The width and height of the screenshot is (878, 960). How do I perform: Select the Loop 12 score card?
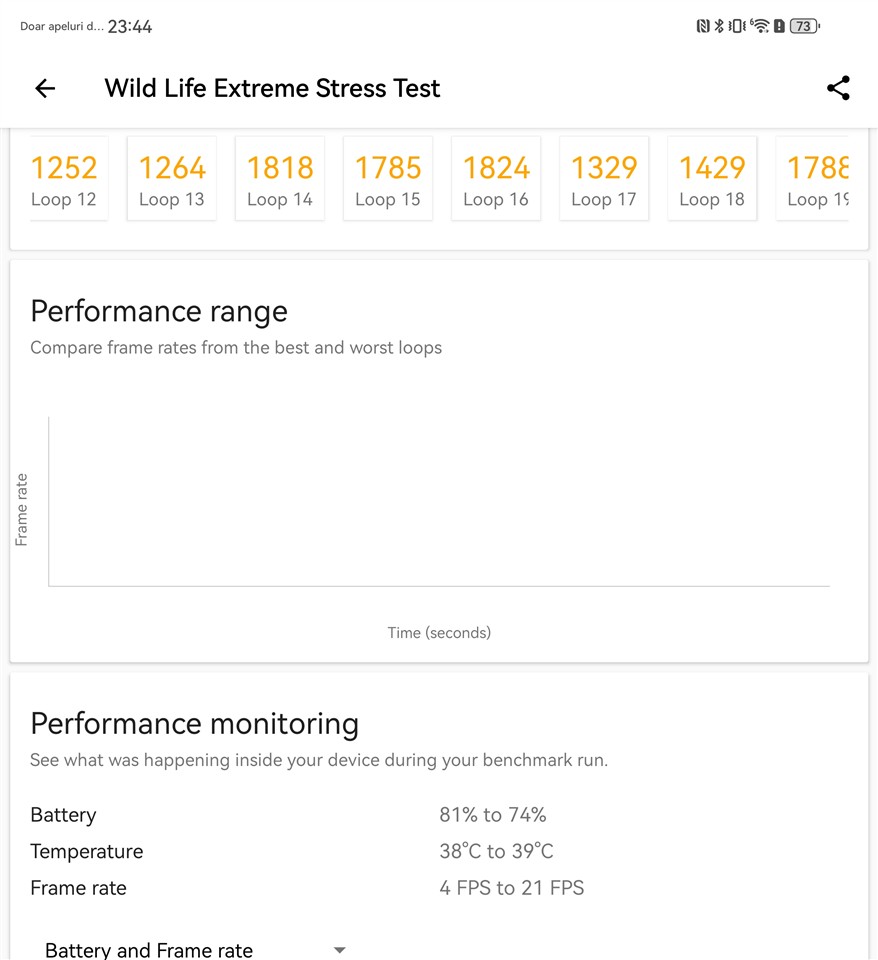point(66,179)
